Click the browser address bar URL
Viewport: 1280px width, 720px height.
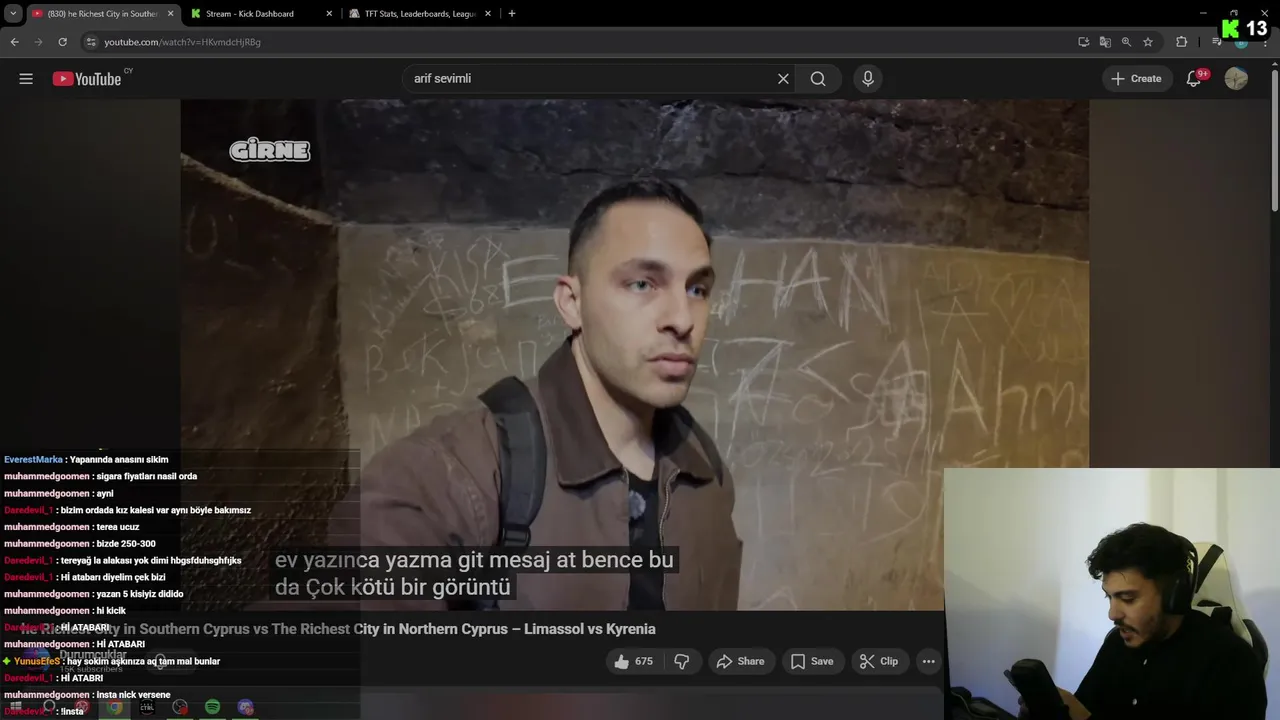182,42
